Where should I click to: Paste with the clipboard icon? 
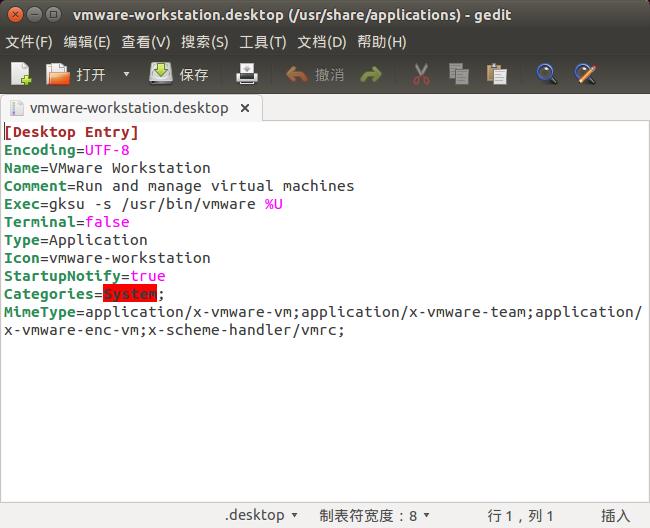click(x=496, y=74)
